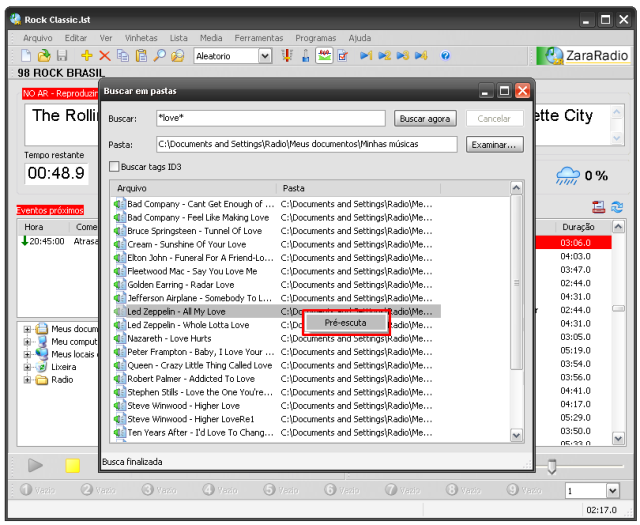Select Bruce Springsteen - Tunnel Of Love
This screenshot has width=640, height=525.
click(x=194, y=231)
